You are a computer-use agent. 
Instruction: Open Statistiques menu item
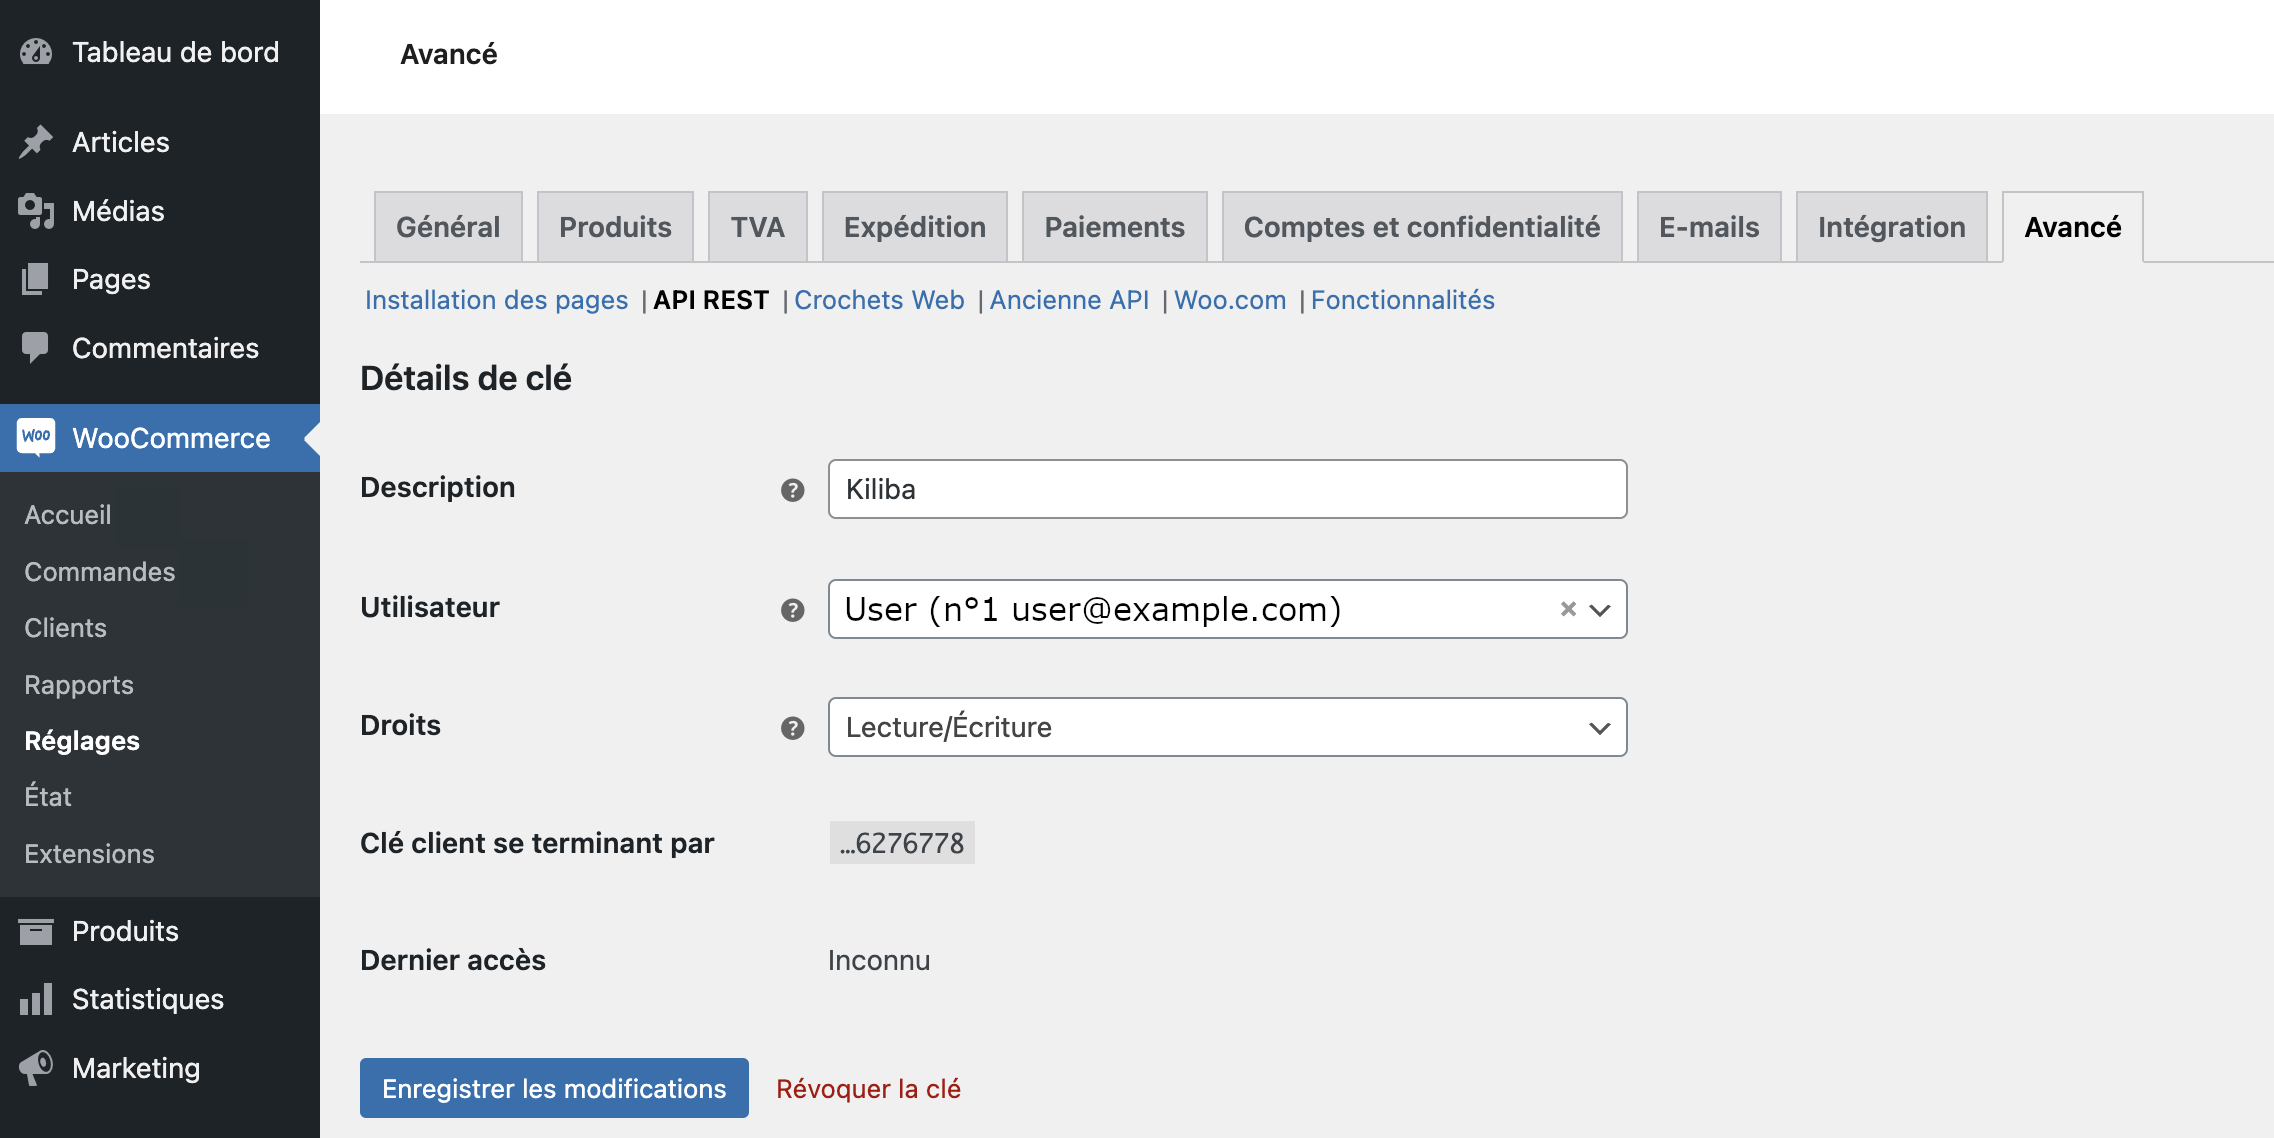pos(160,999)
